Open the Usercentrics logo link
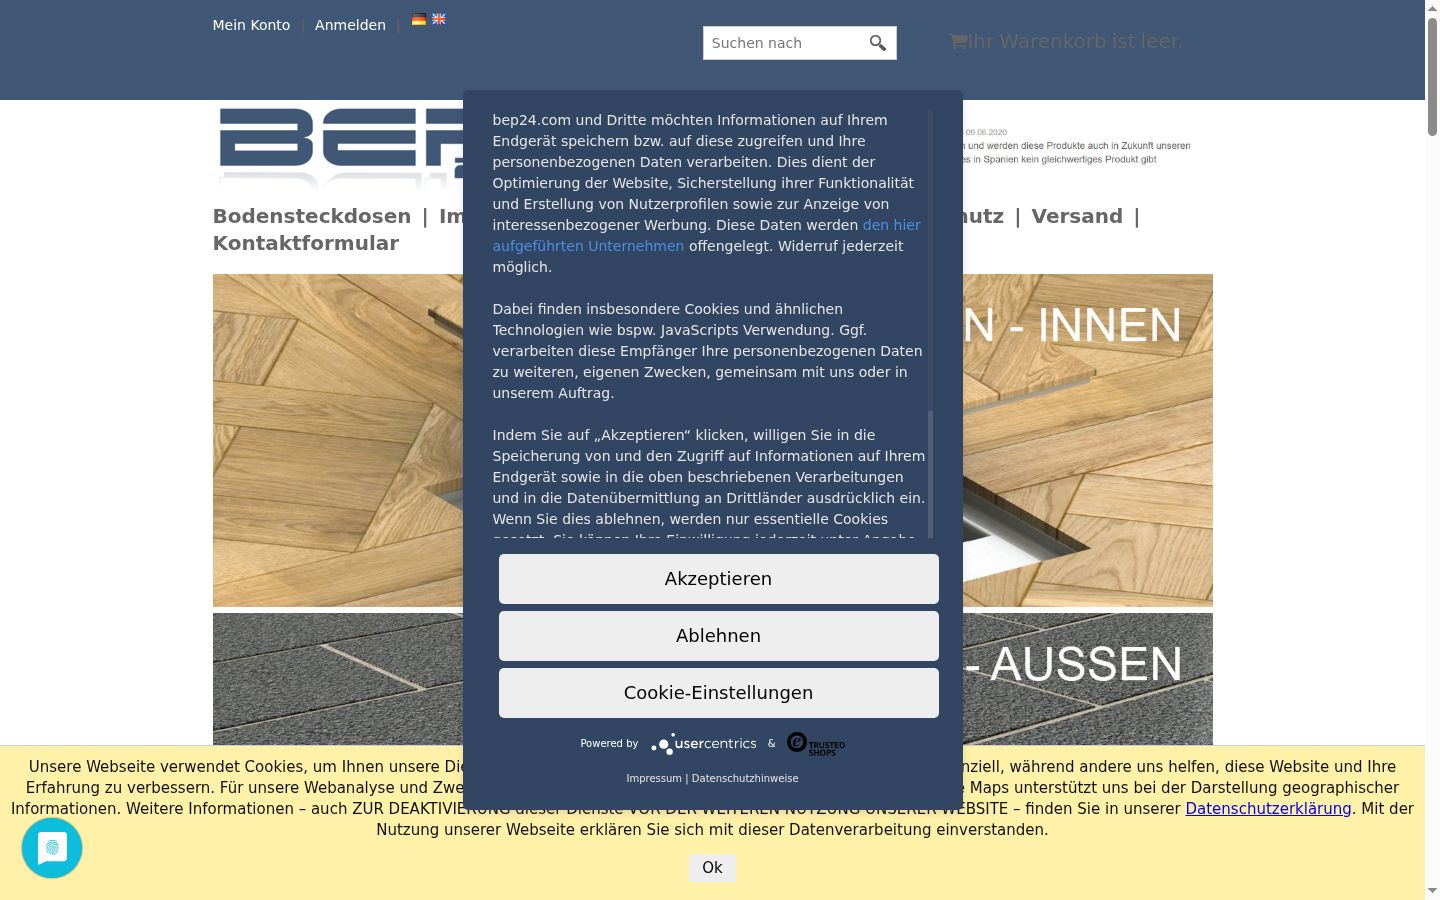The width and height of the screenshot is (1440, 900). point(704,743)
